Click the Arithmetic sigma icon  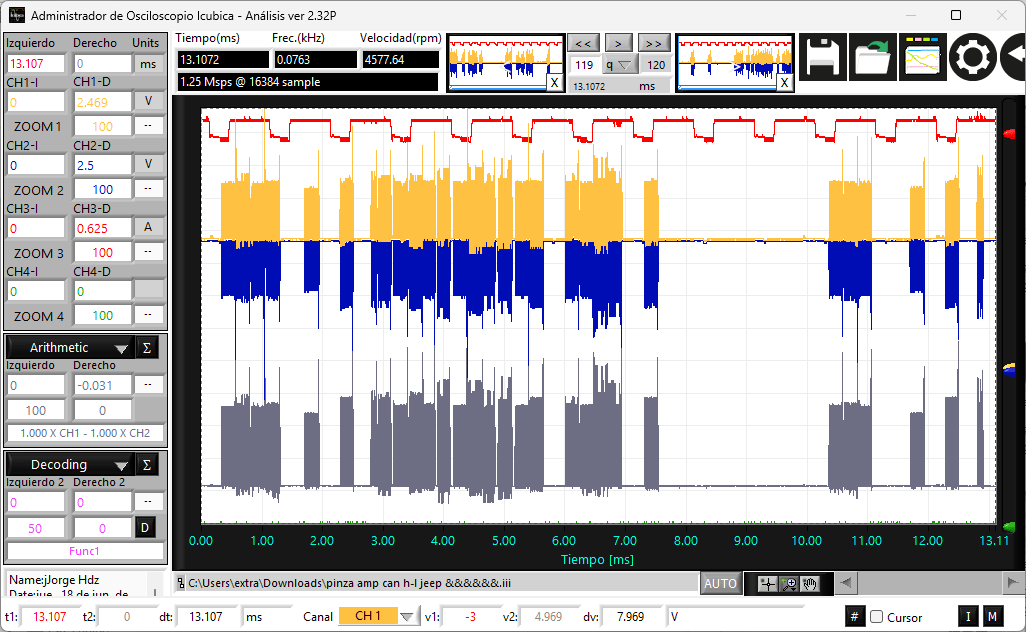(x=147, y=347)
